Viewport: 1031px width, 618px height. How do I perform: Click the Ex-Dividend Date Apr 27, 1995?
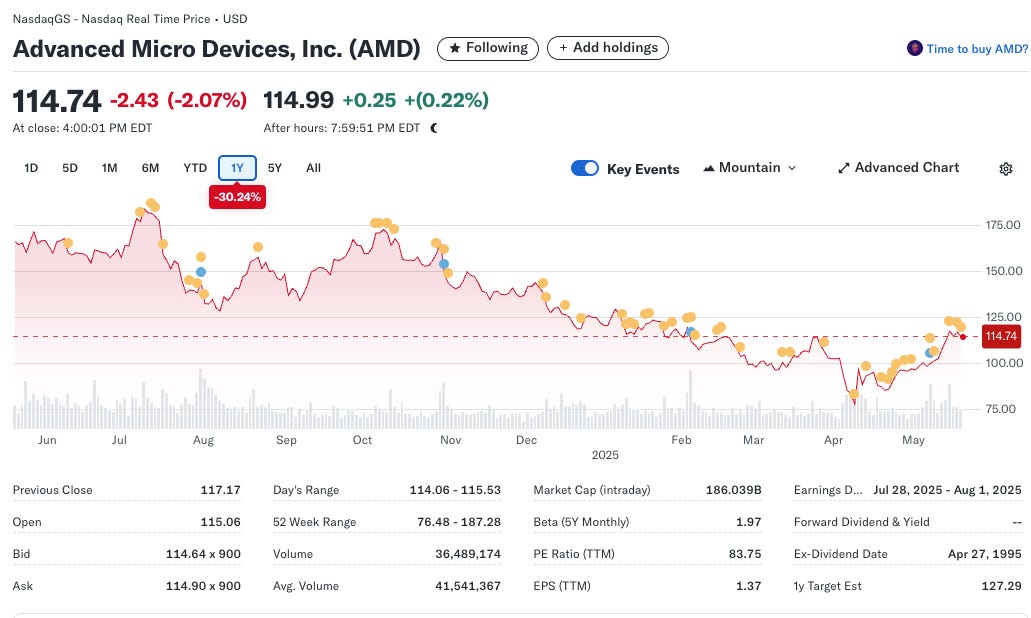[984, 554]
